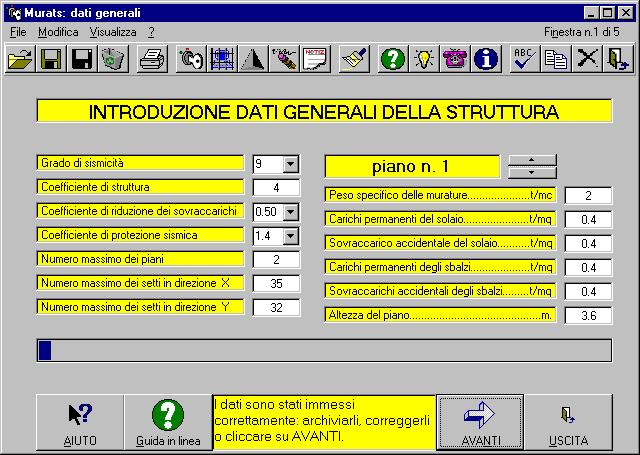Click the open folder toolbar icon
Screen dimensions: 640x455
pyautogui.click(x=19, y=60)
